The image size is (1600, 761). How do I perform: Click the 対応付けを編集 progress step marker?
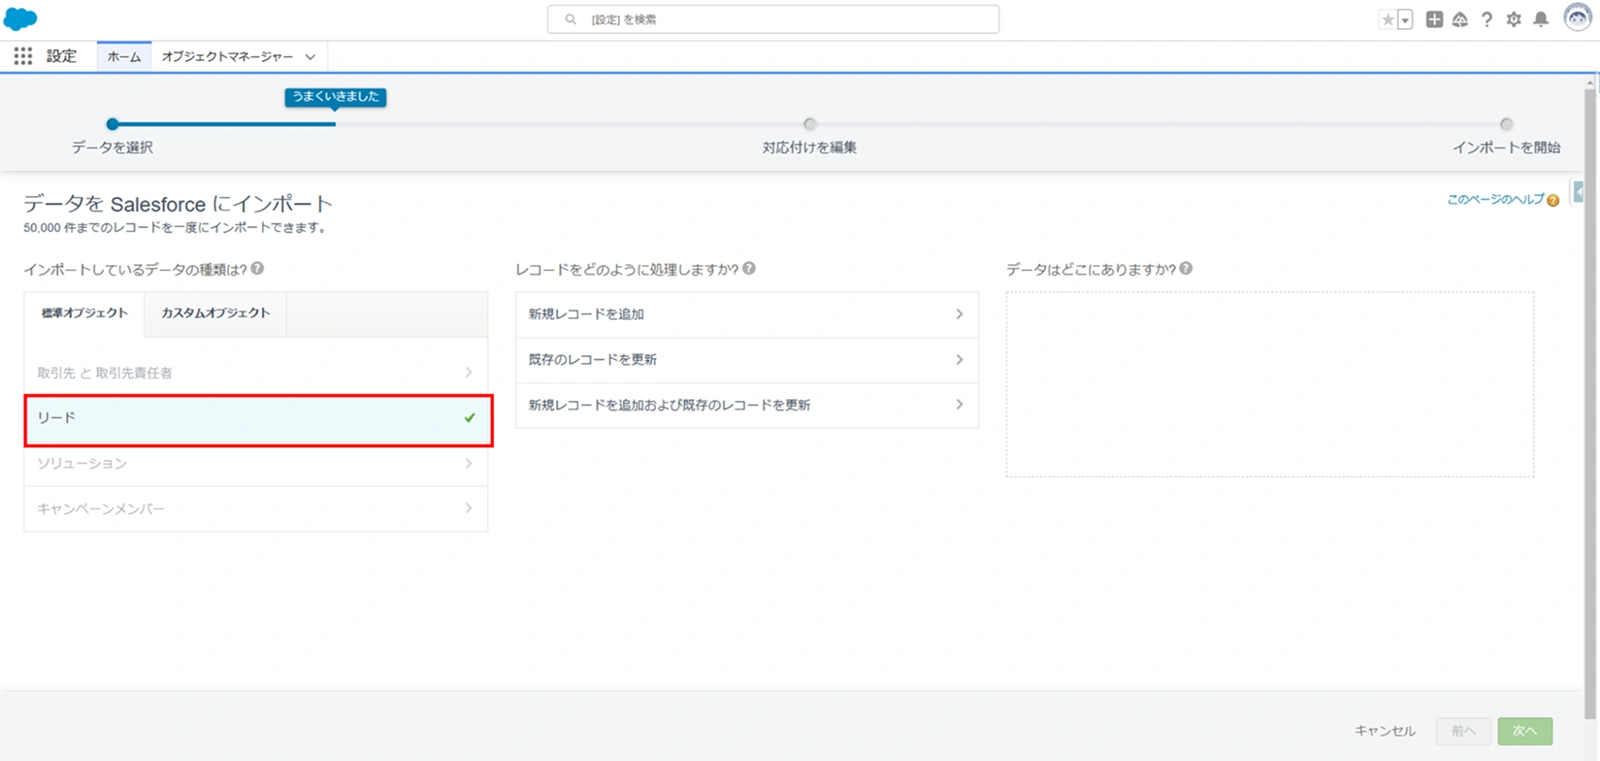point(810,124)
